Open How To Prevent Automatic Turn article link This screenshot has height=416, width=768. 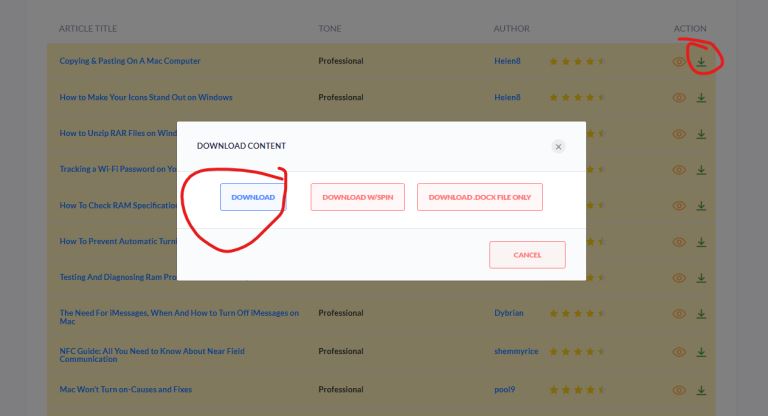118,241
